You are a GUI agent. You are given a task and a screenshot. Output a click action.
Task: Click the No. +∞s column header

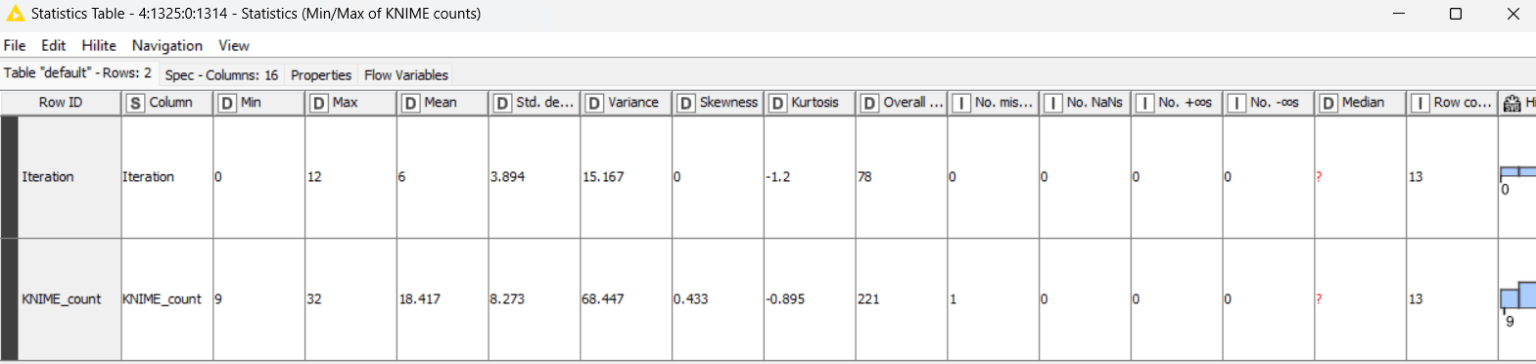point(1176,102)
